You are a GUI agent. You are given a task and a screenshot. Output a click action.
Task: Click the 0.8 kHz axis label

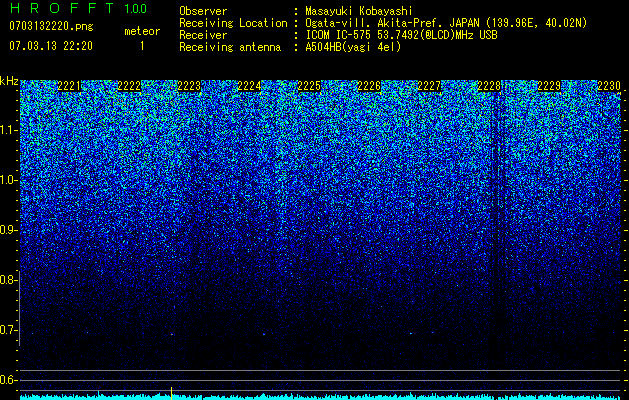coord(8,280)
